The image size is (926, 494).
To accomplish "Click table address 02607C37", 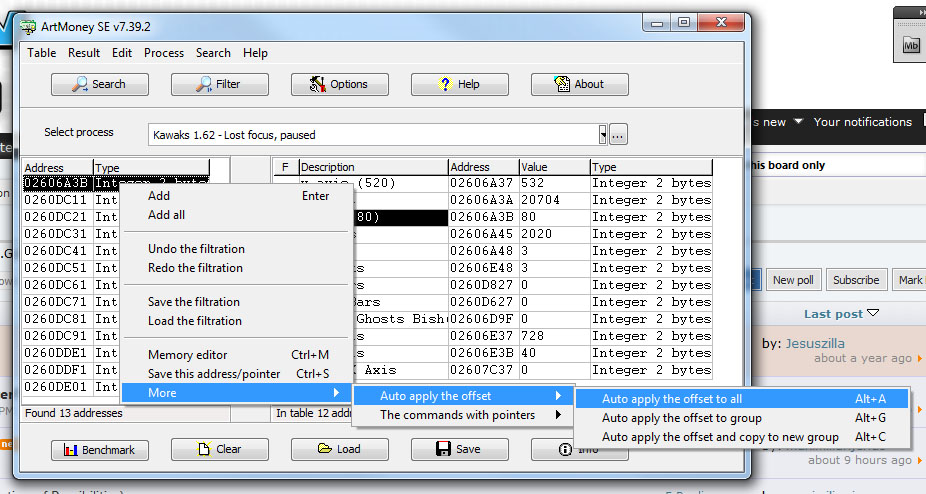I will 481,370.
